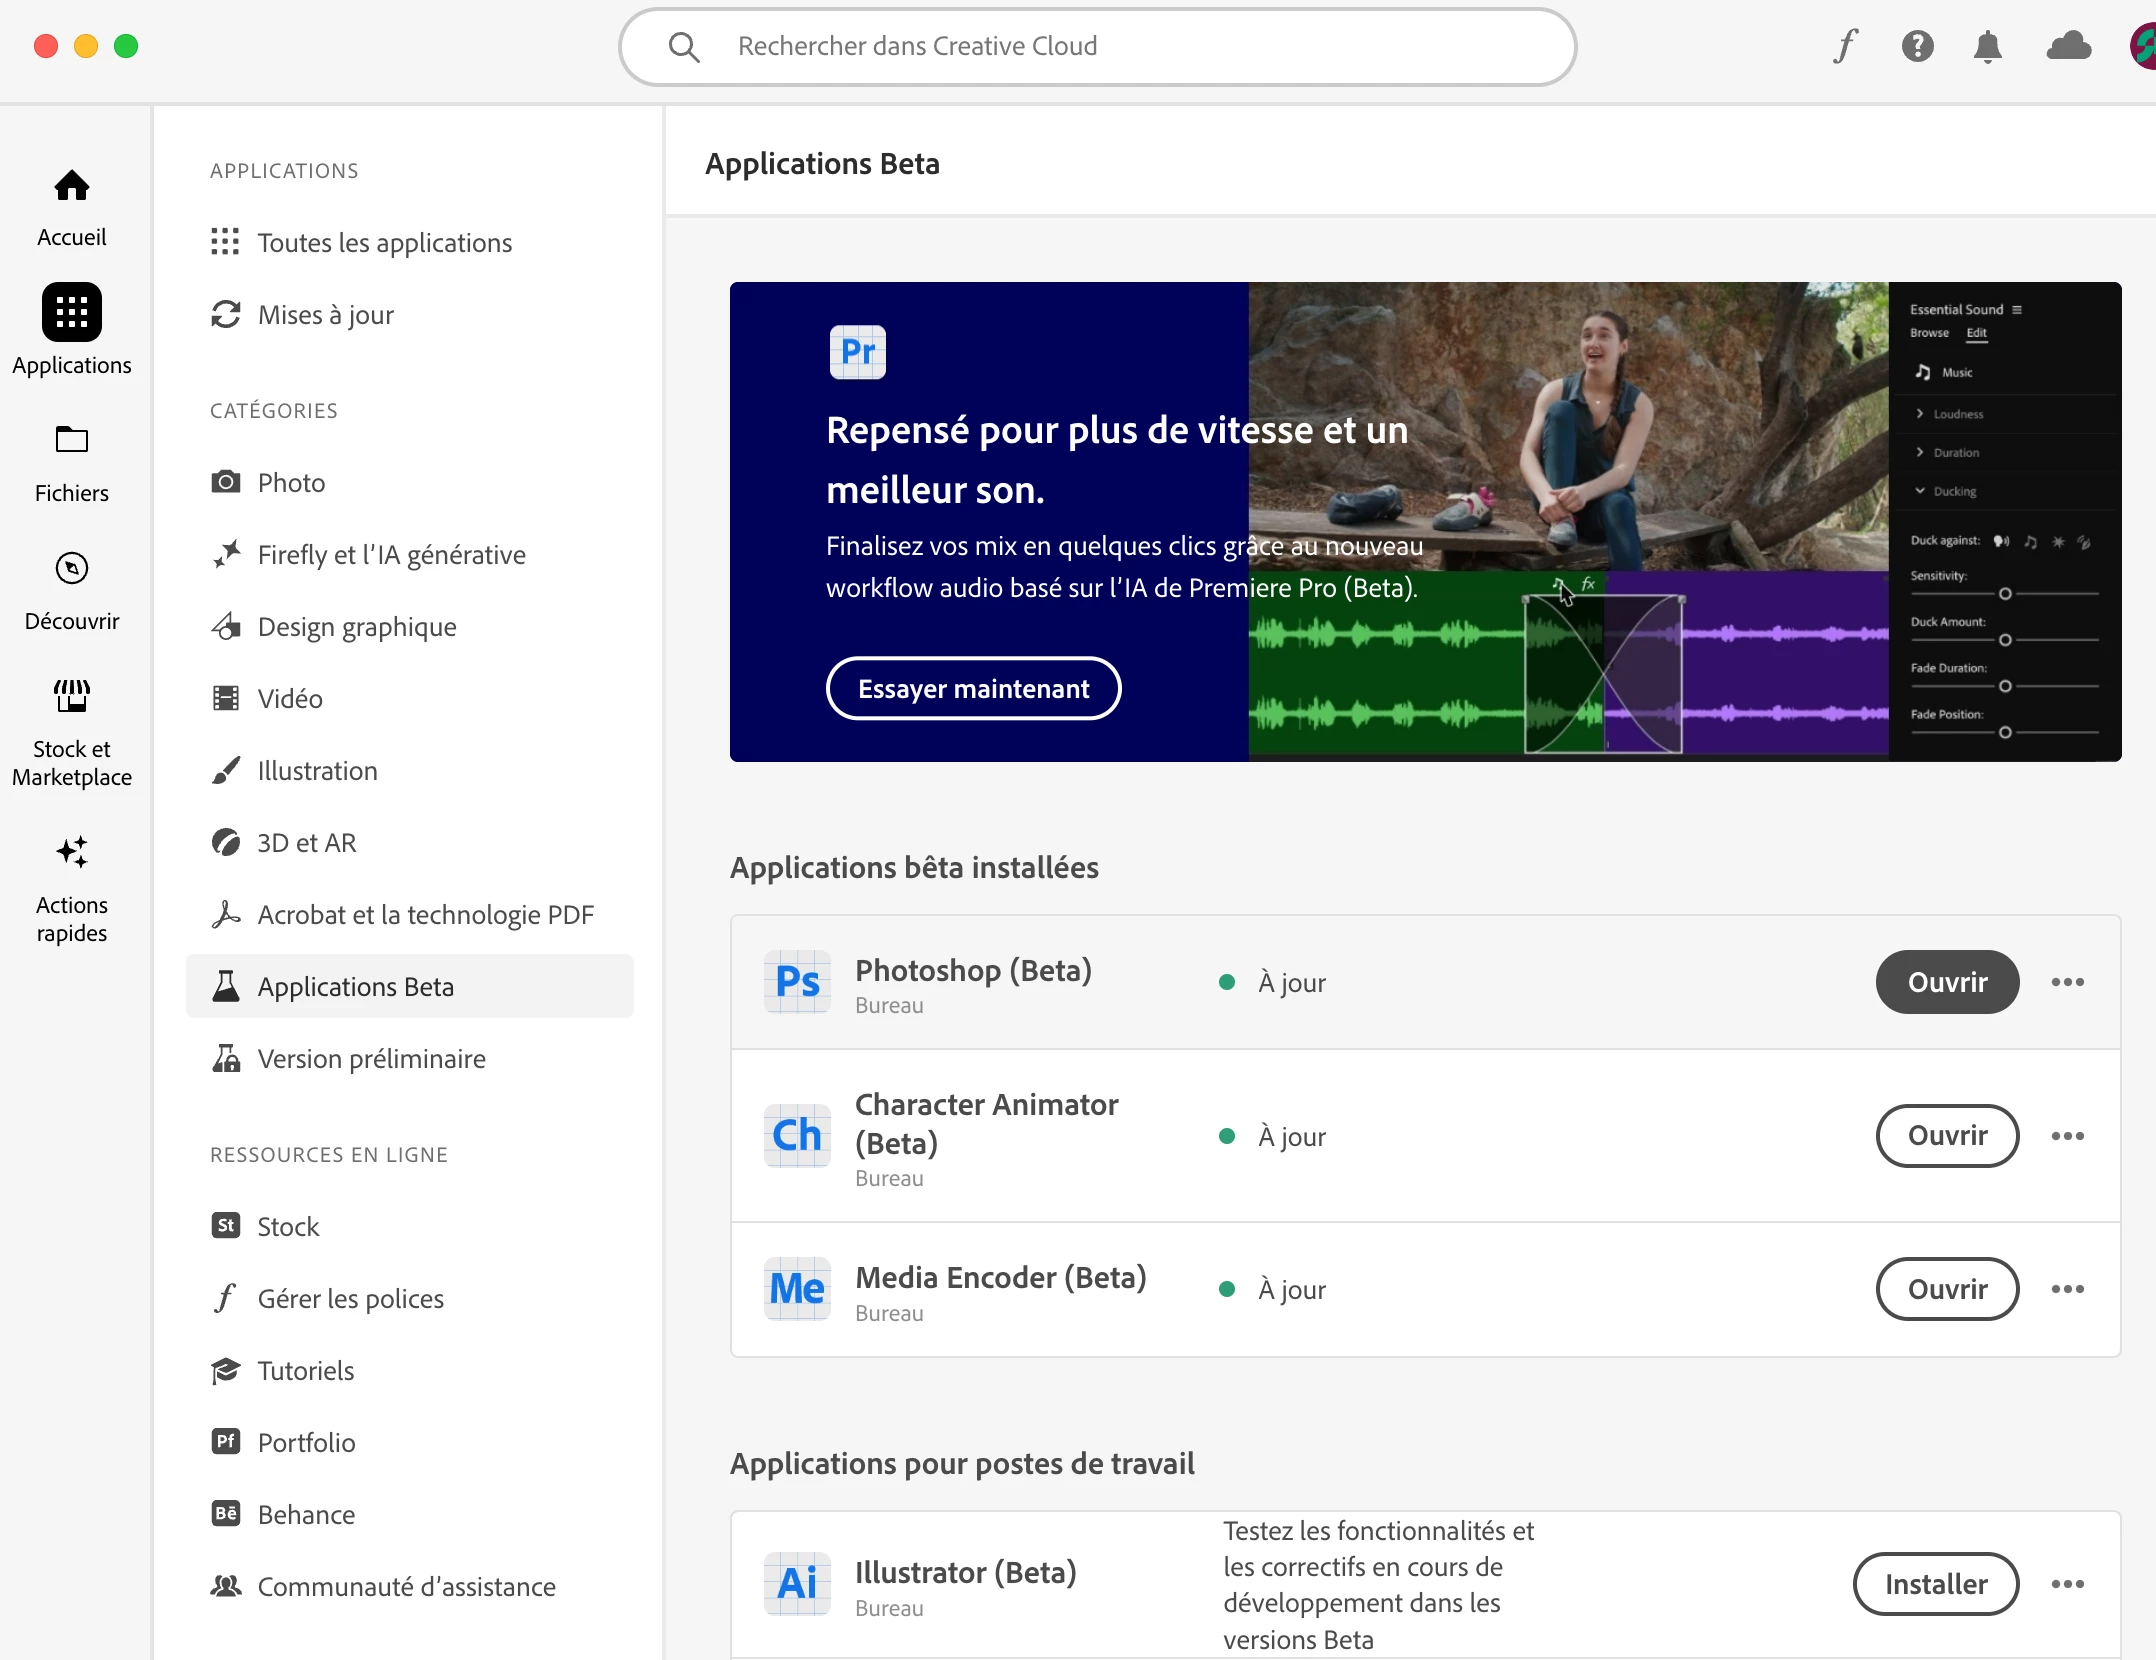Open Stock et Marketplace icon
The width and height of the screenshot is (2156, 1660).
pos(71,696)
